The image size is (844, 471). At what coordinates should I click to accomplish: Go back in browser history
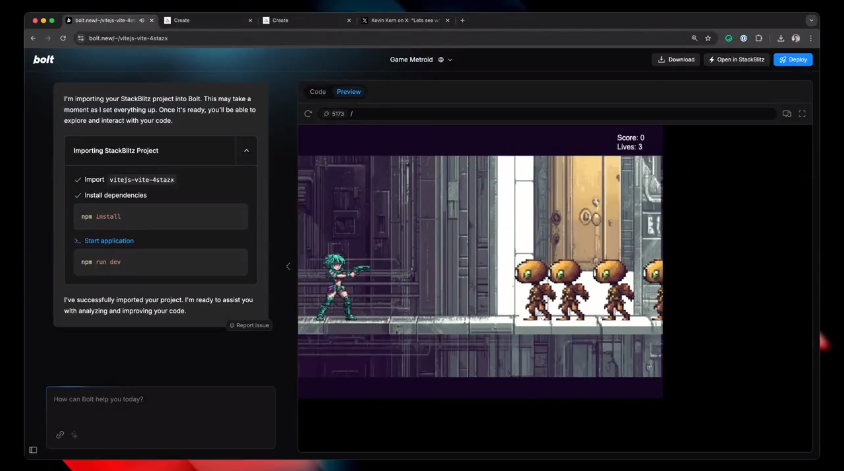pyautogui.click(x=33, y=38)
